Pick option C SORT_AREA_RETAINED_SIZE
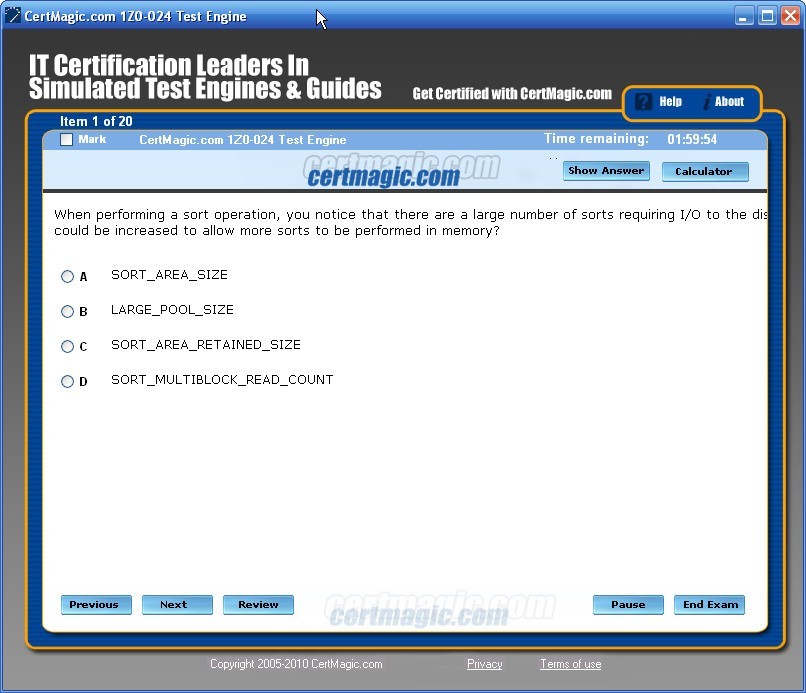Image resolution: width=806 pixels, height=693 pixels. coord(68,346)
